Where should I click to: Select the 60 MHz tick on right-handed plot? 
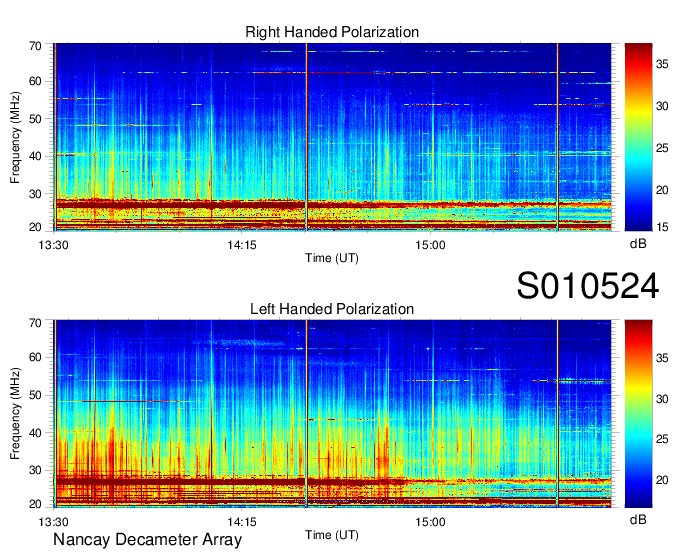click(35, 81)
